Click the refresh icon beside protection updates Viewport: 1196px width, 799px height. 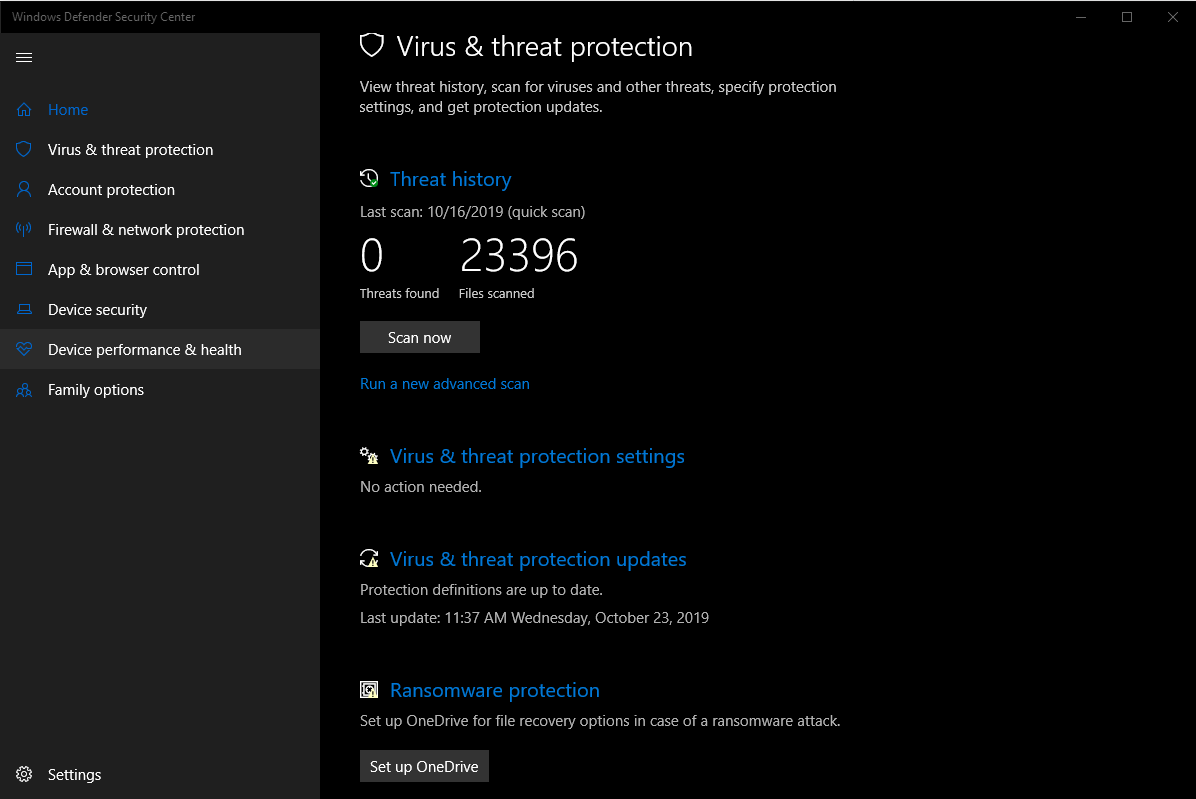369,559
